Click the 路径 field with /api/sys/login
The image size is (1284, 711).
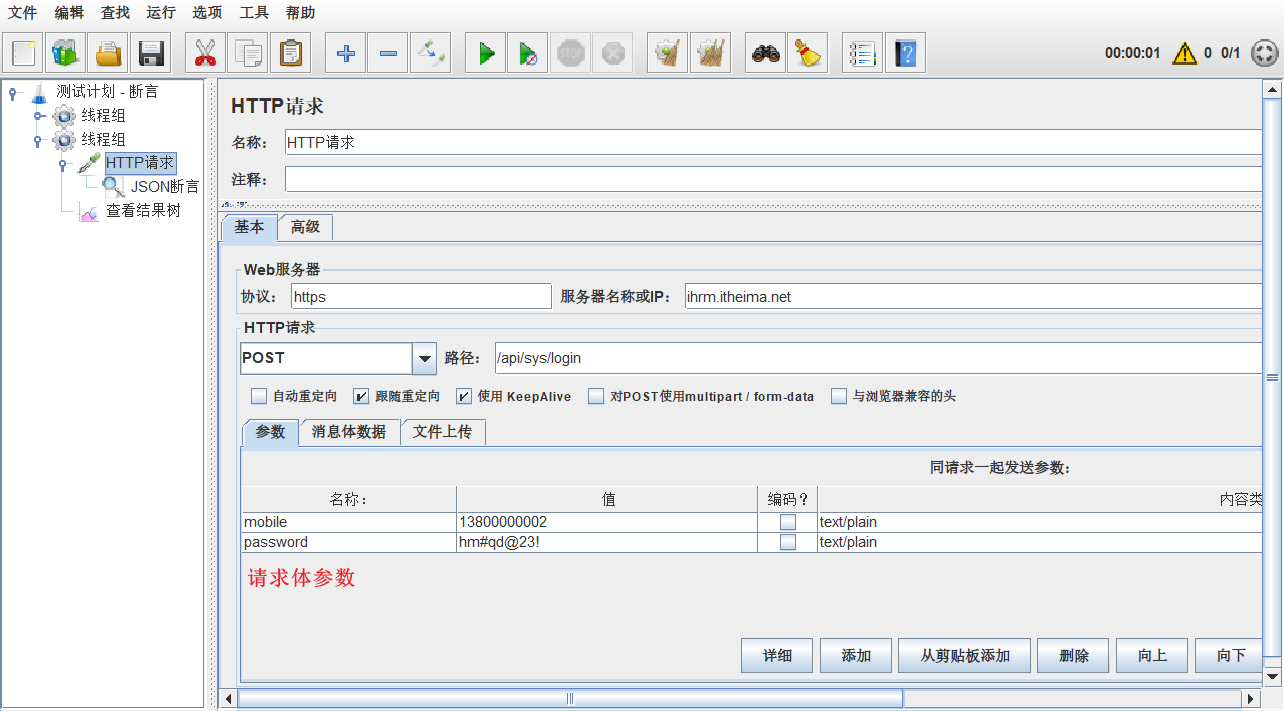pyautogui.click(x=878, y=358)
